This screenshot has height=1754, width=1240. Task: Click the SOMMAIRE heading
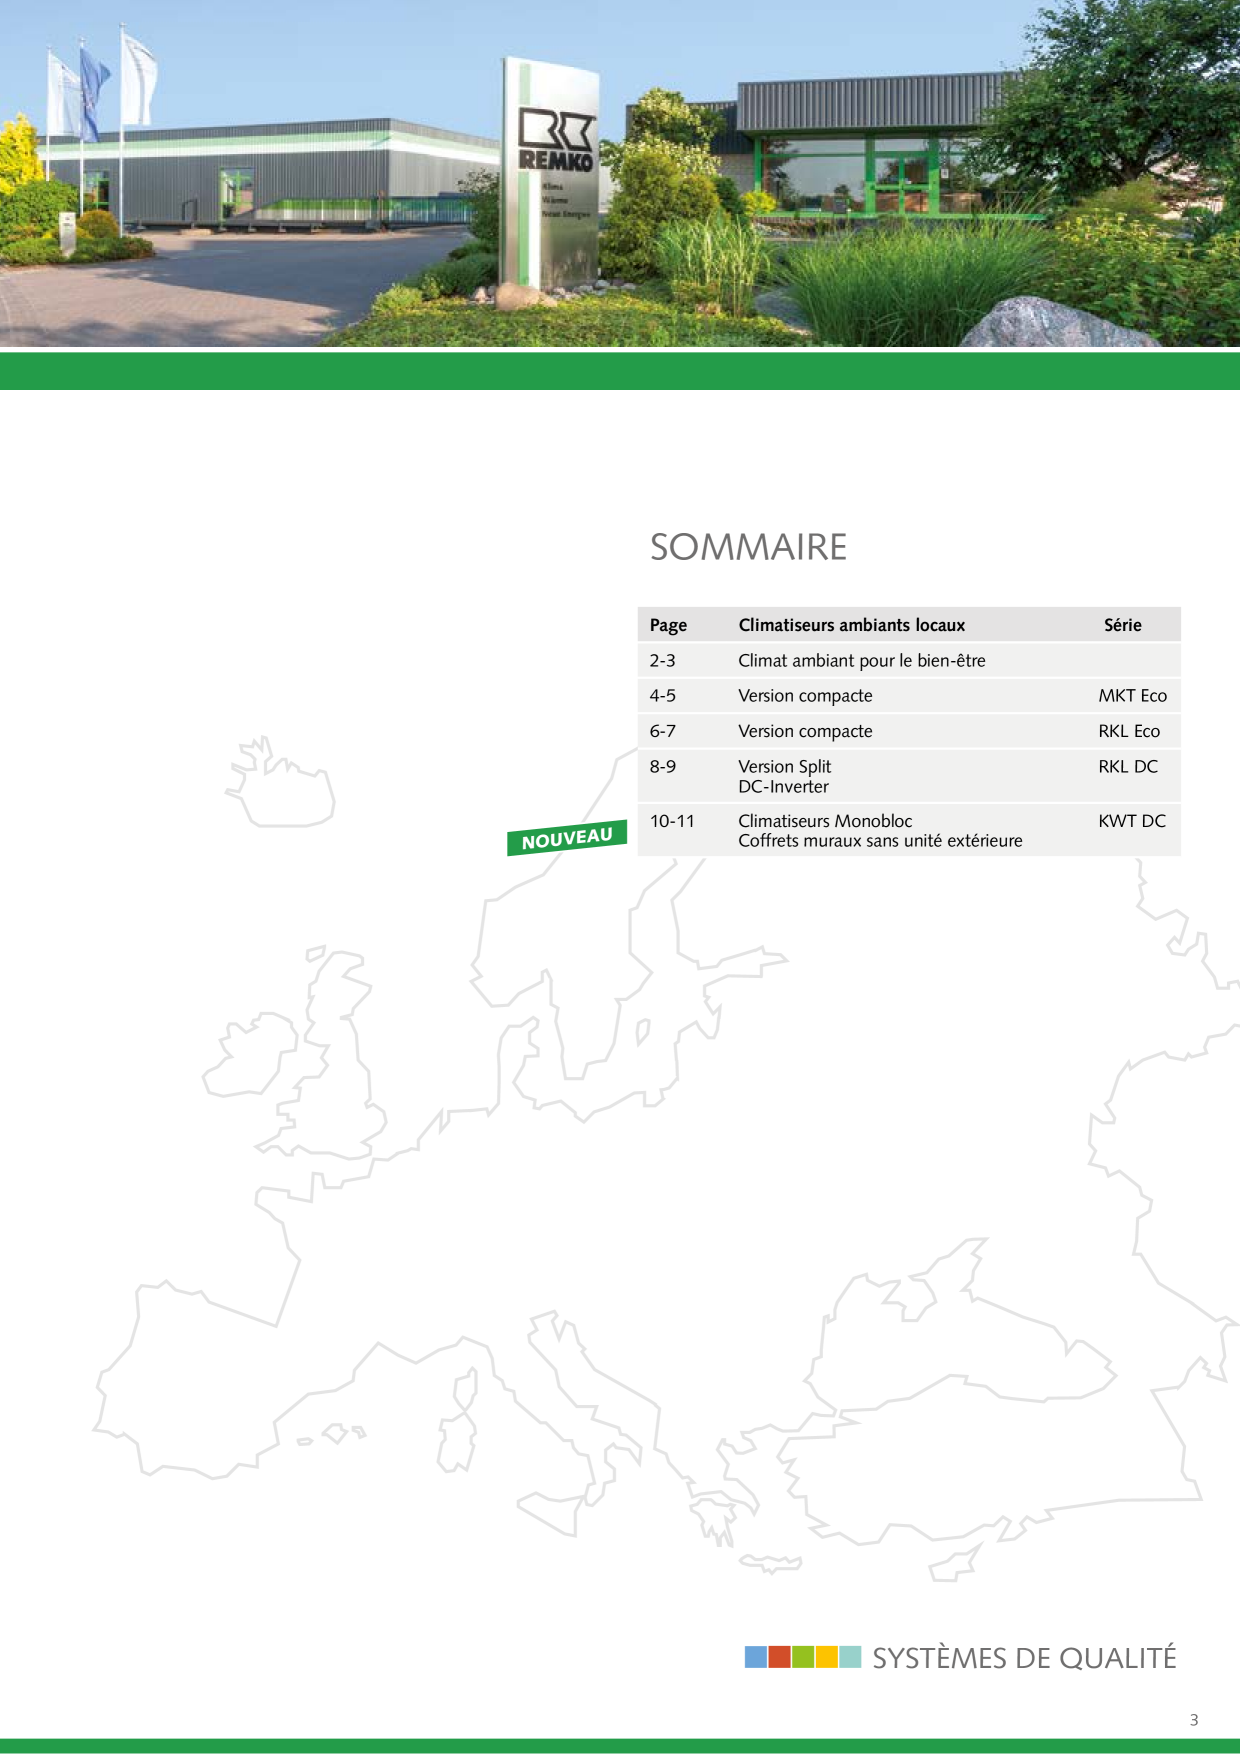(x=748, y=547)
